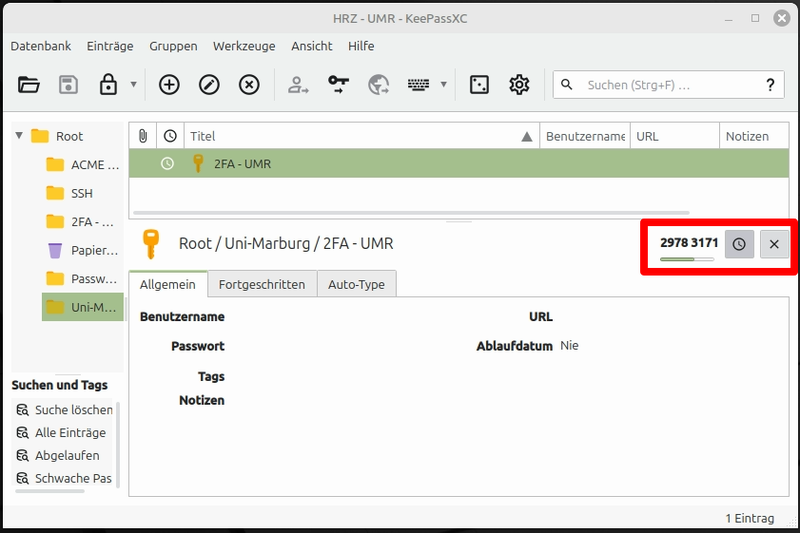Click the Ablaufdatum value Nie
Image resolution: width=800 pixels, height=533 pixels.
569,346
